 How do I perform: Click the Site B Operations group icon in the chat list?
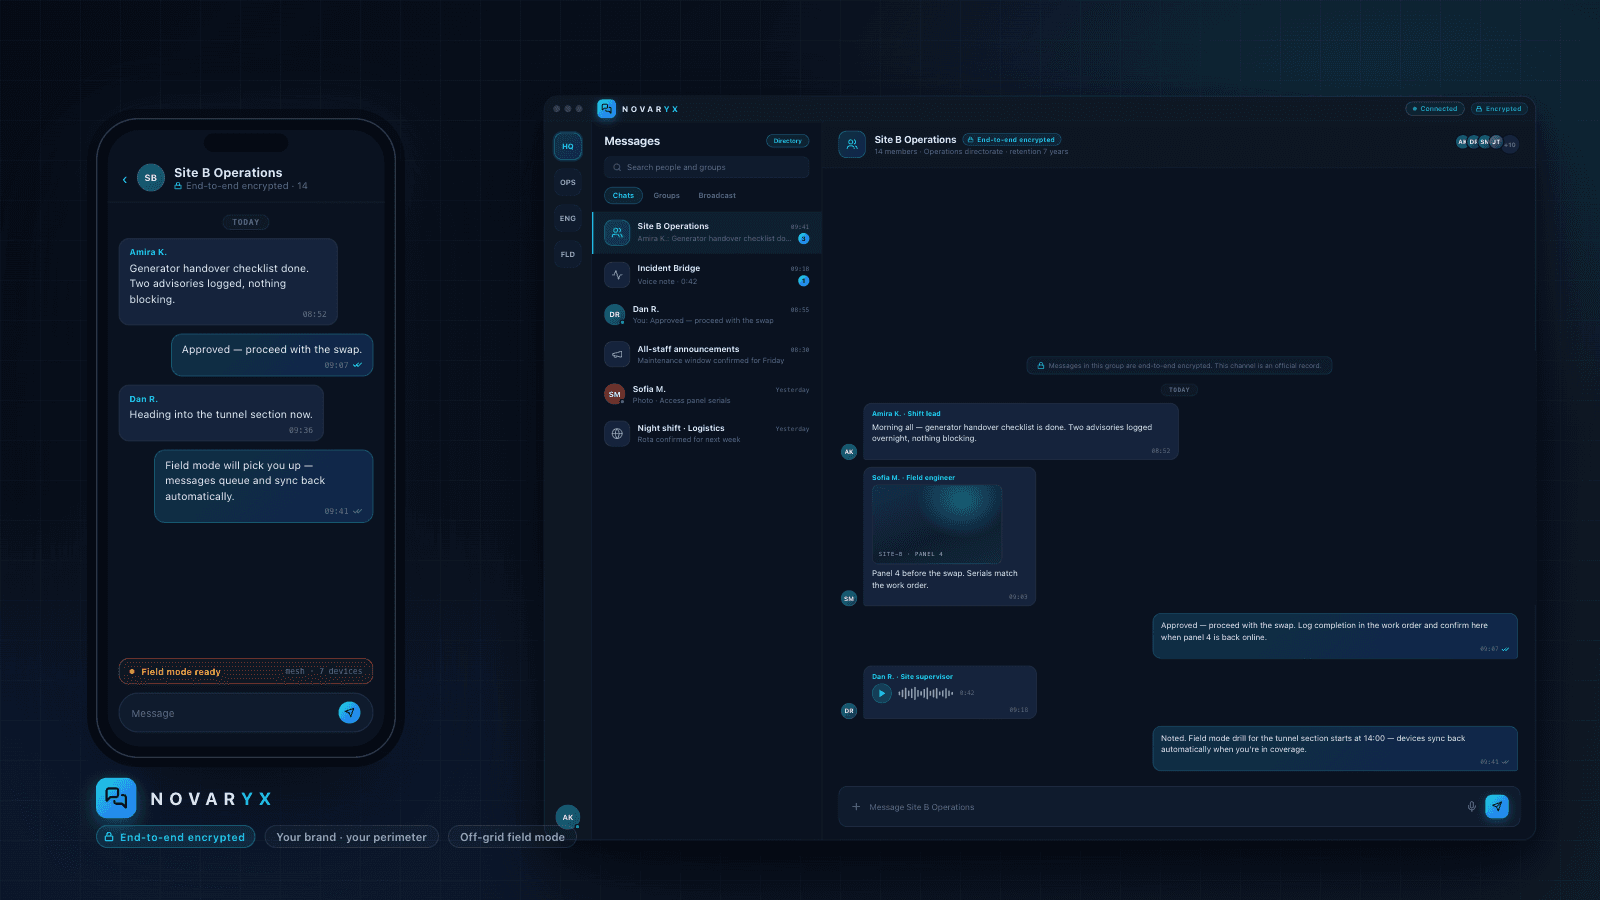point(617,232)
